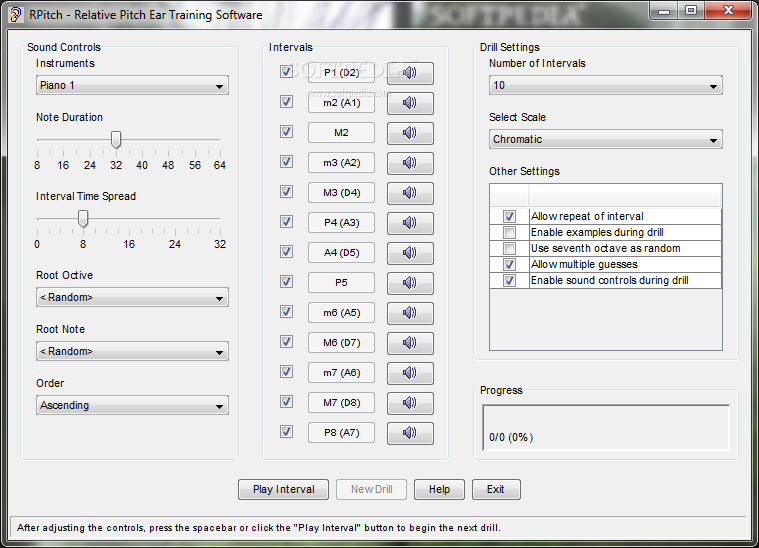Enable examples during drill checkbox
The height and width of the screenshot is (548, 759).
(509, 232)
